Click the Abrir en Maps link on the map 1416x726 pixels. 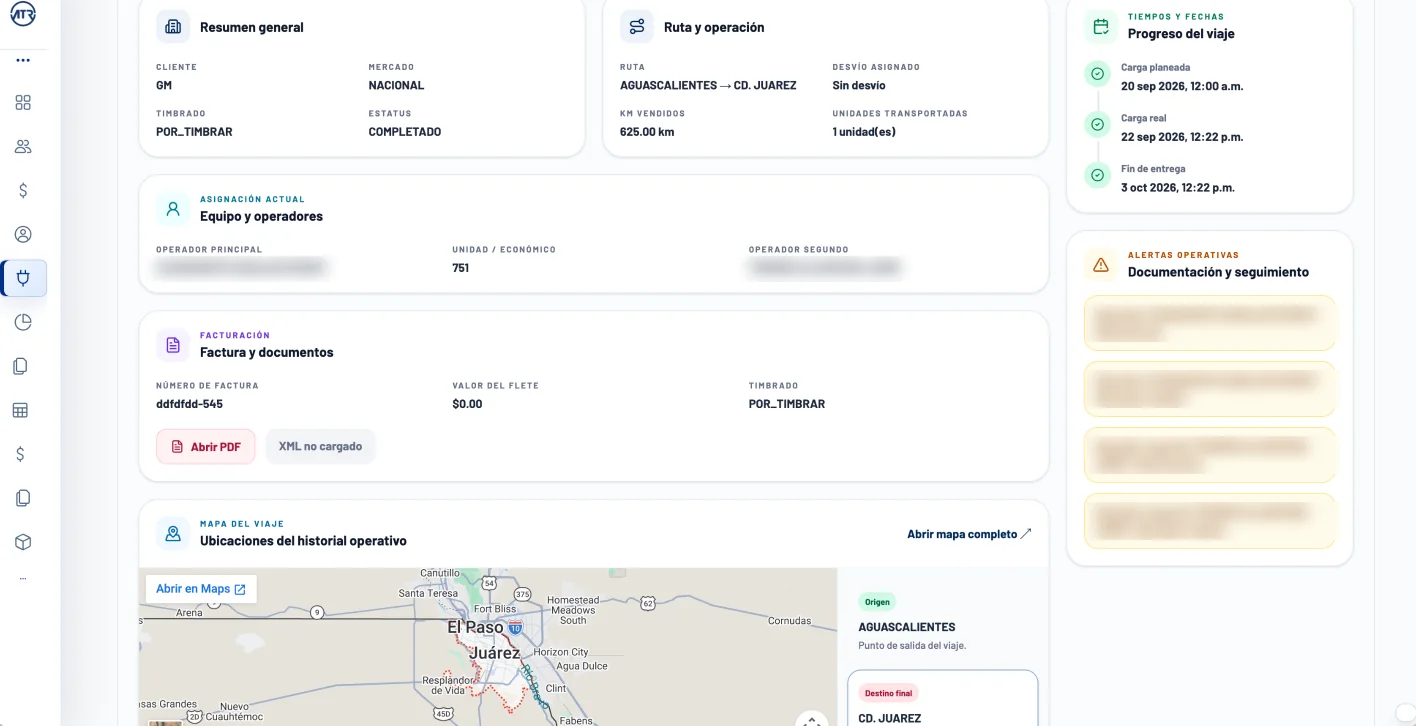(201, 589)
